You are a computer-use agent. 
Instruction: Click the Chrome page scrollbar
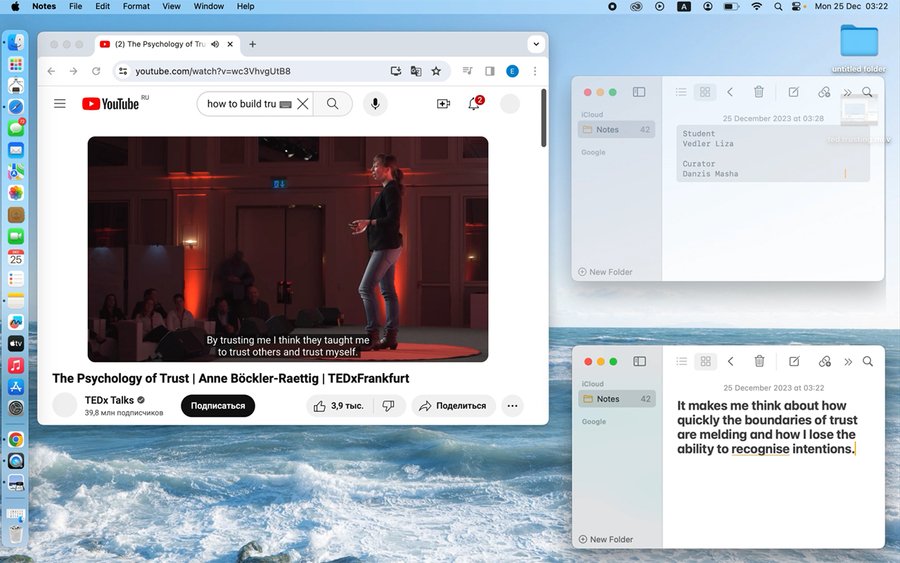coord(544,118)
